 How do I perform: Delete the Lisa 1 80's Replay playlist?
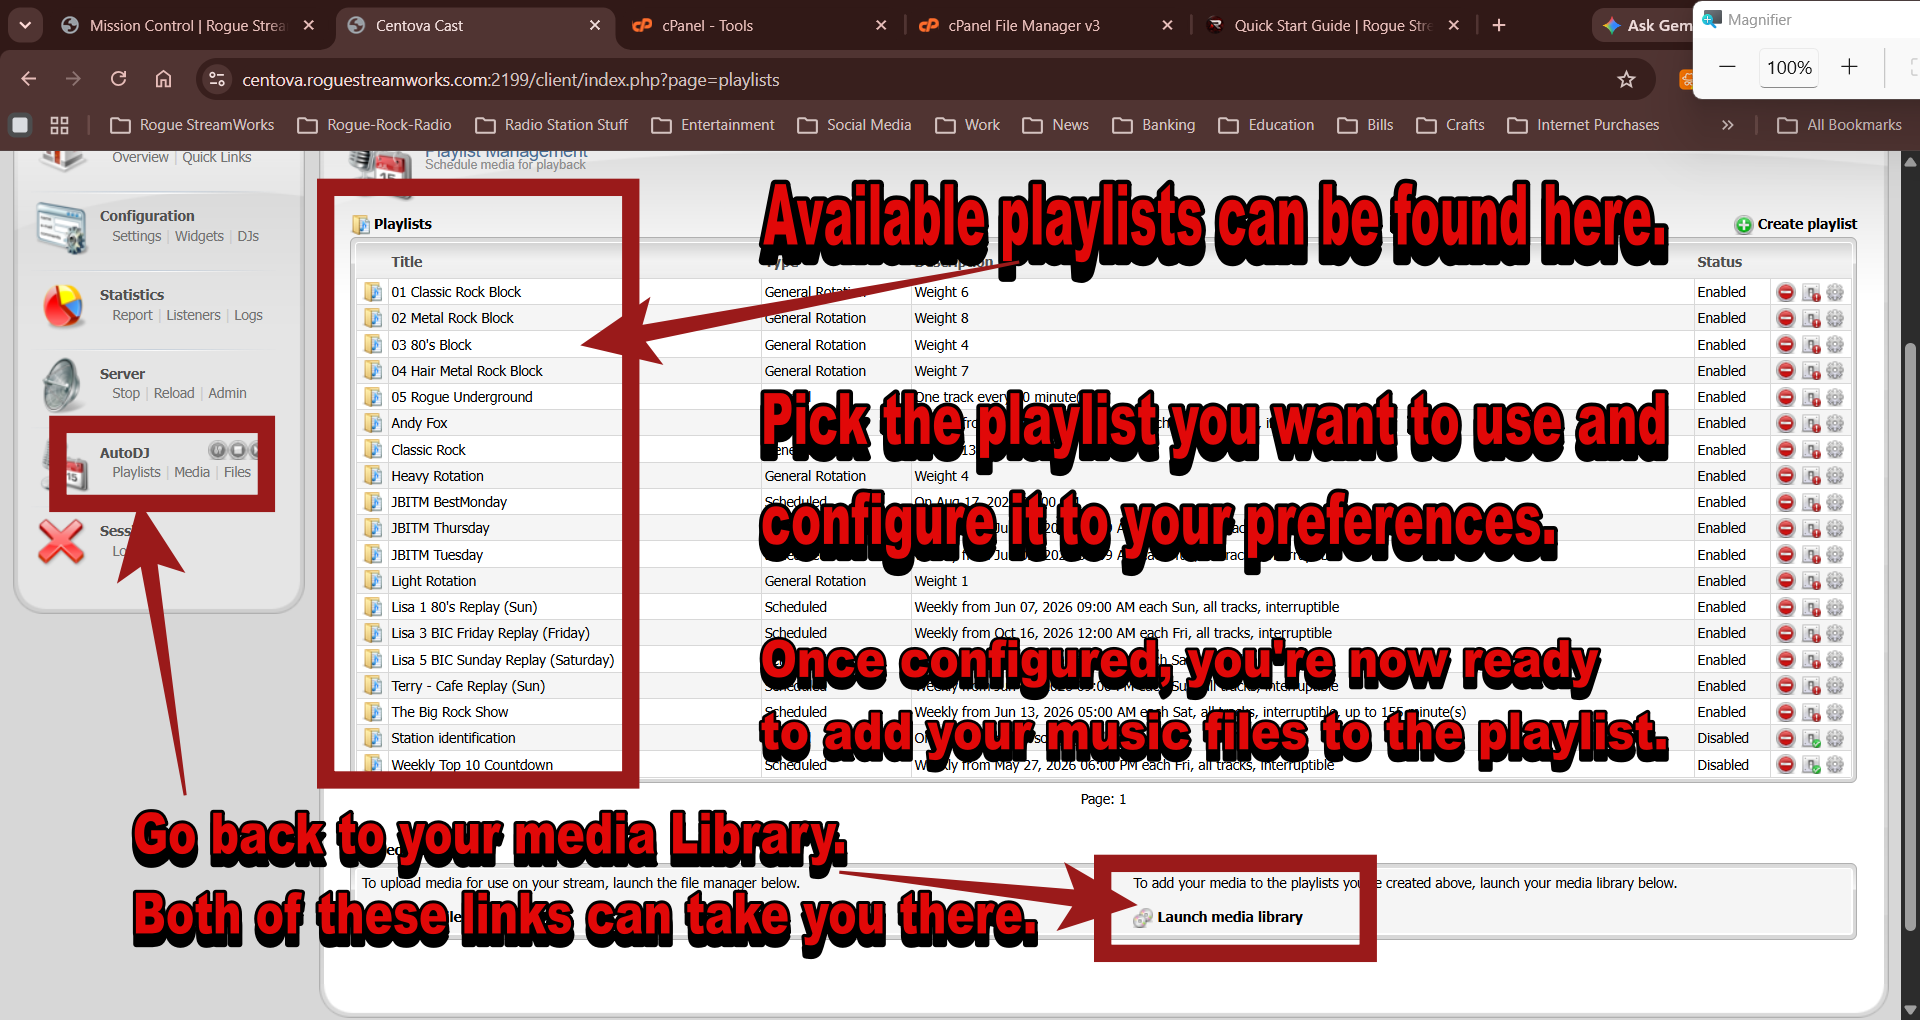[1786, 607]
